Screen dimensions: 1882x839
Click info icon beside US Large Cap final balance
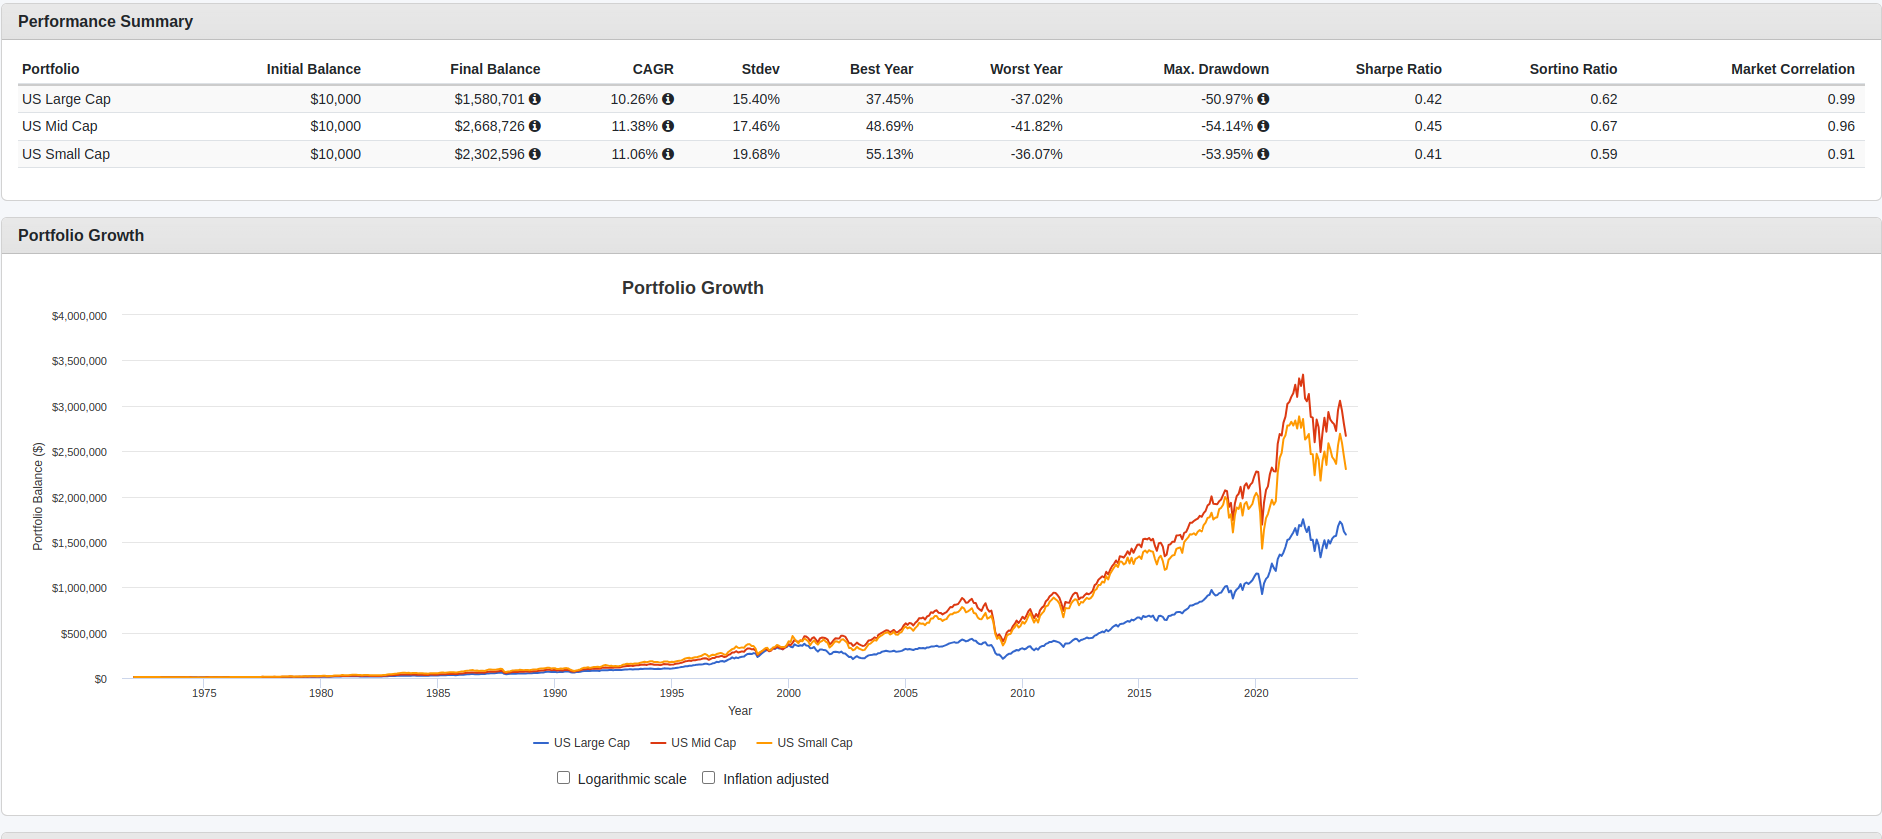pos(535,99)
